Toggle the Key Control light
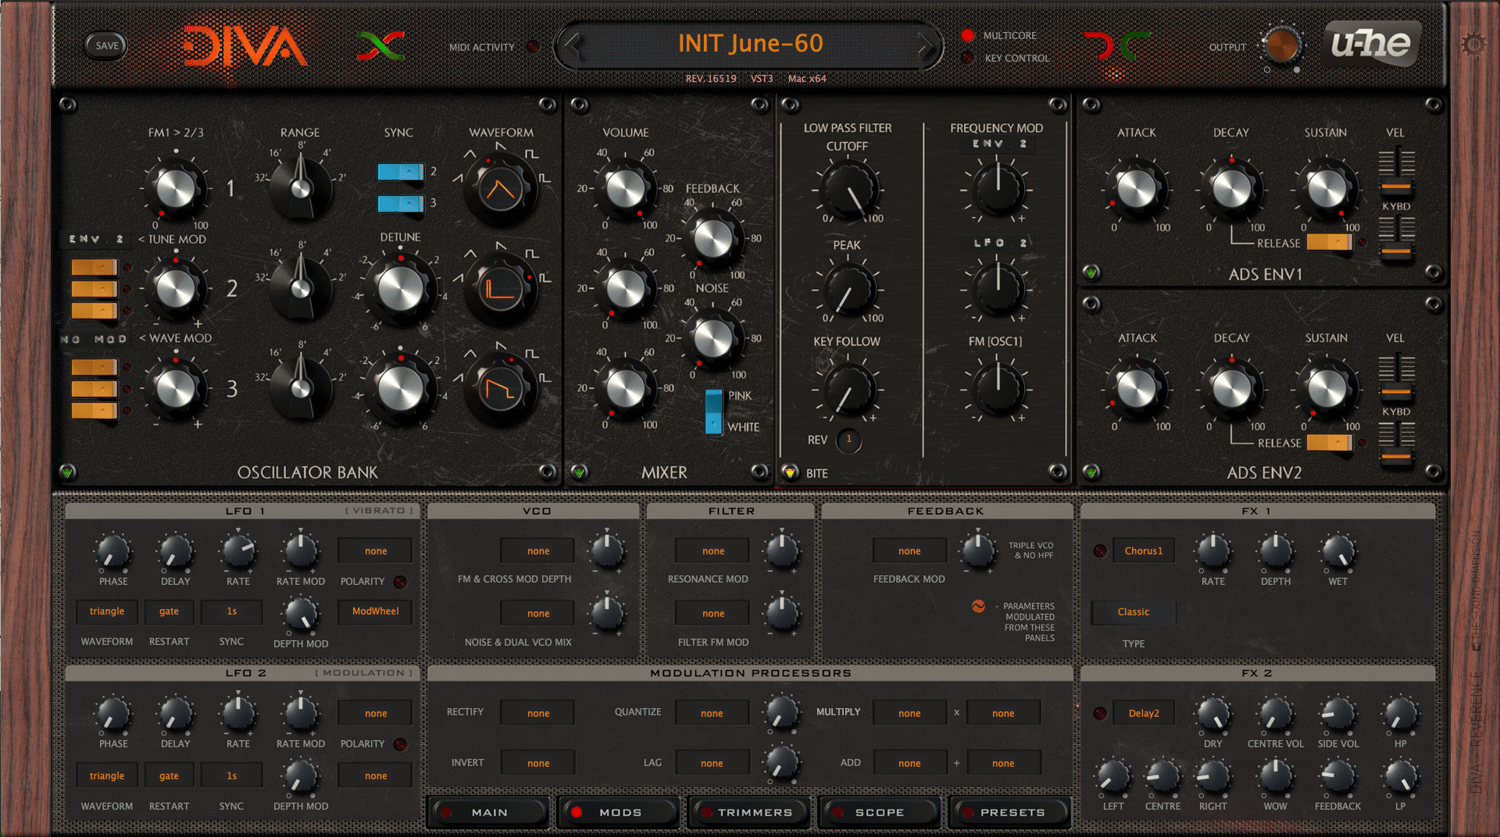The width and height of the screenshot is (1500, 837). tap(967, 58)
